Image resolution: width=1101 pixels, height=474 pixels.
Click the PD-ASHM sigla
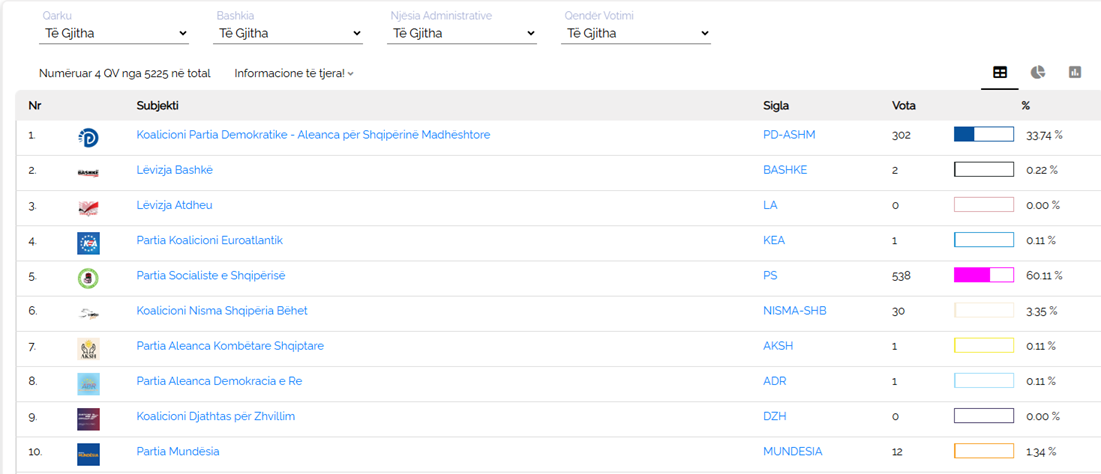click(789, 135)
